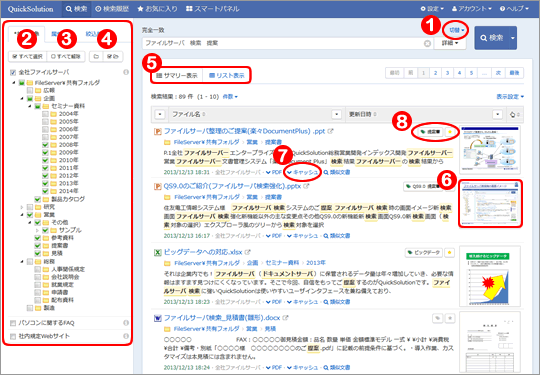Open the thumbnail of the 見積書(雛形).docx result
The image size is (540, 375).
point(490,342)
